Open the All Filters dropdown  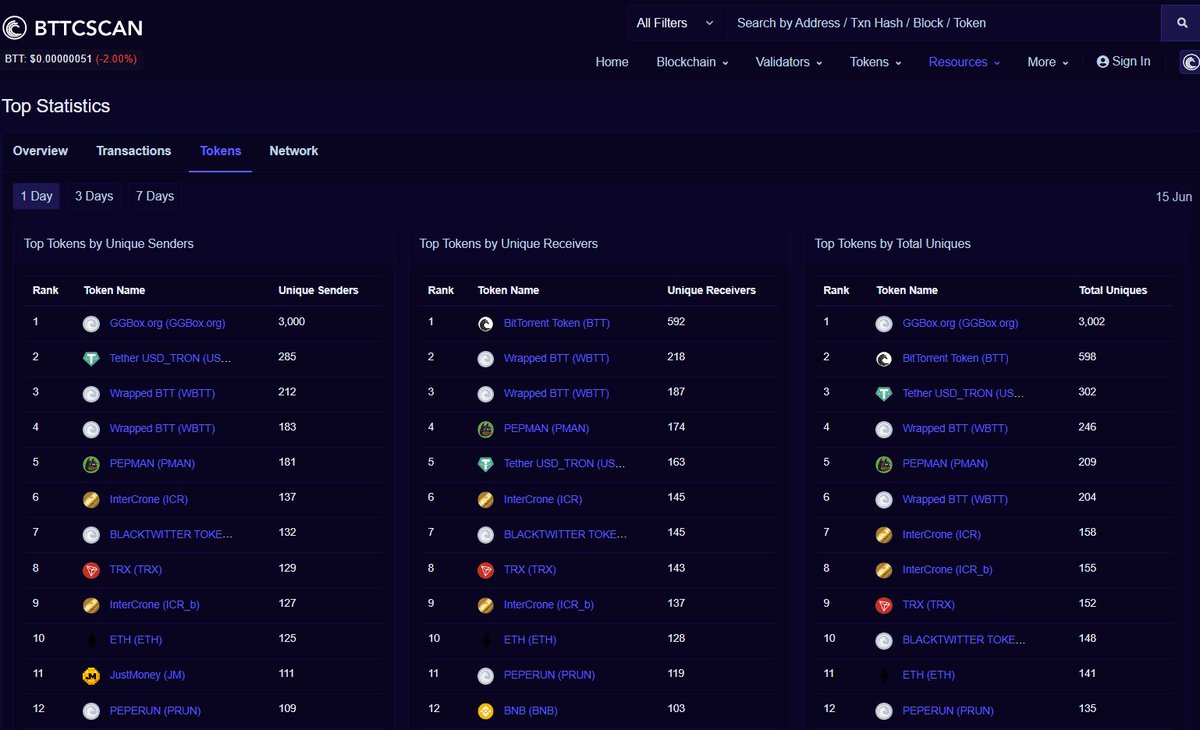(675, 23)
